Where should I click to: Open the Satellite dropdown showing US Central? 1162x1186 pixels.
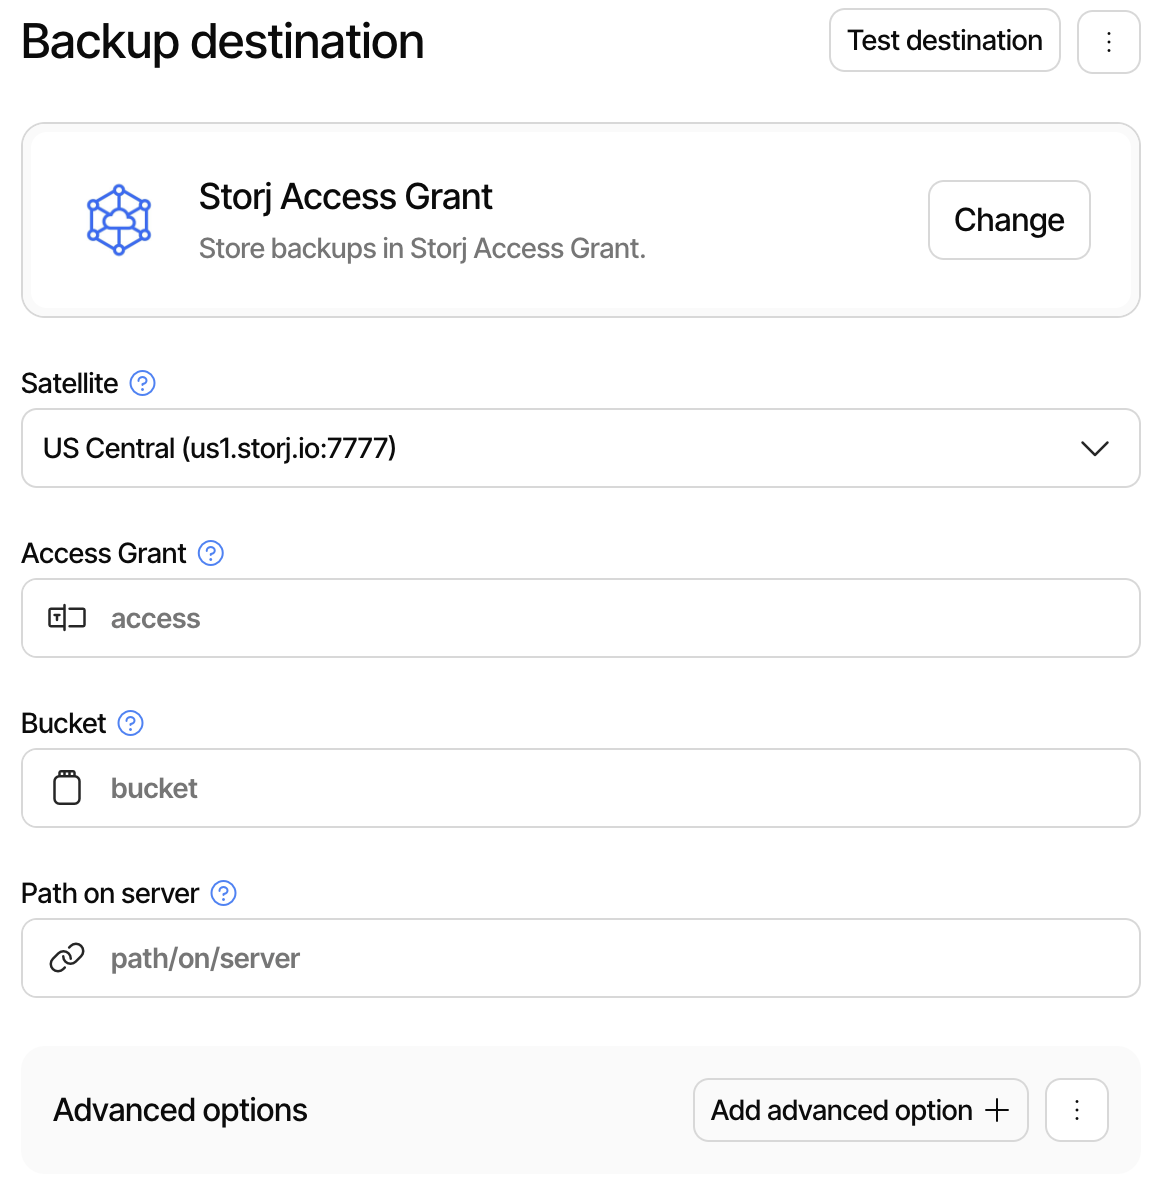click(580, 449)
